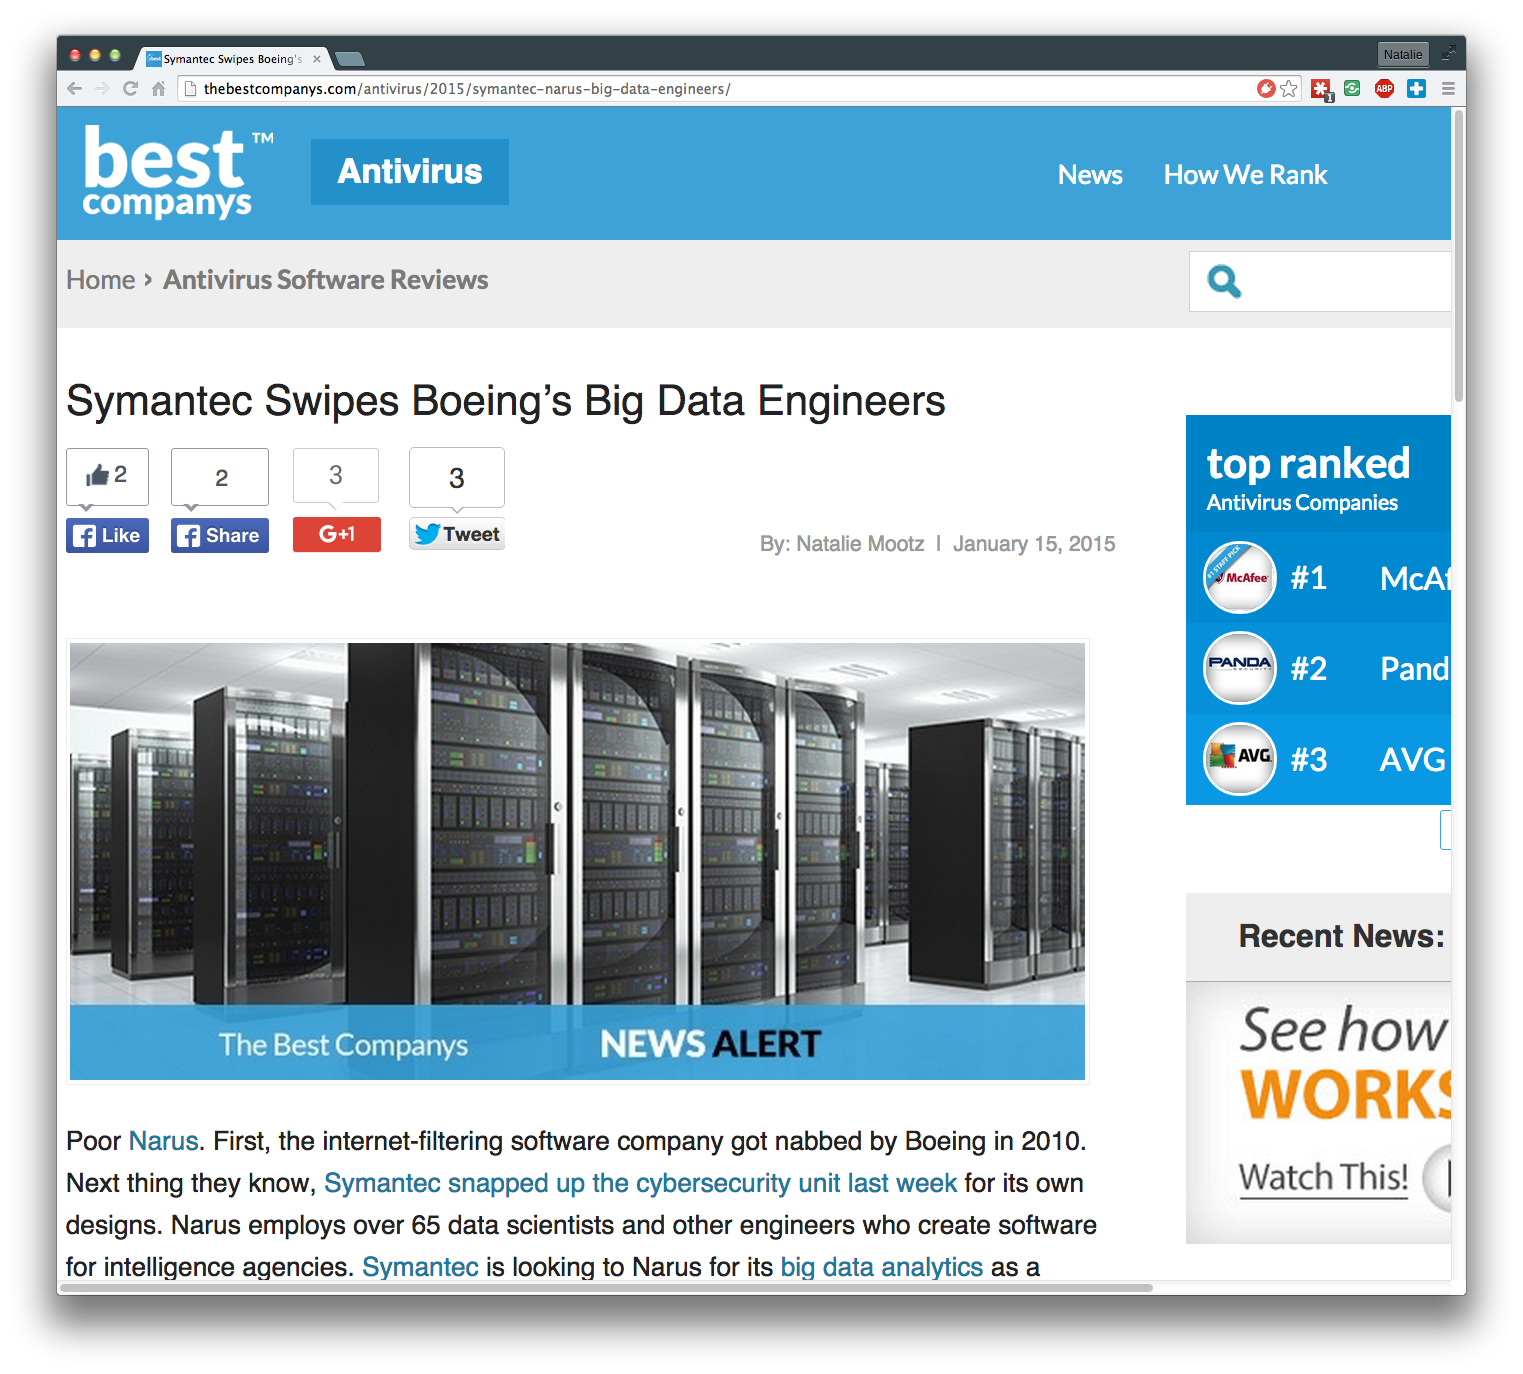This screenshot has height=1374, width=1523.
Task: Follow the Narus link
Action: pos(164,1141)
